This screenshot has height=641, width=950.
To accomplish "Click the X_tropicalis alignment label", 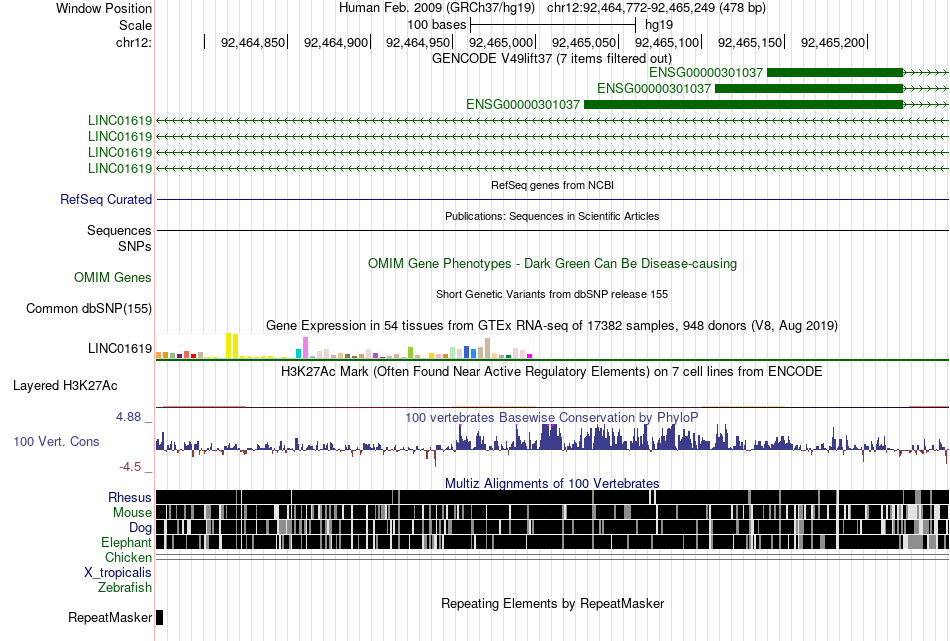I will [118, 573].
